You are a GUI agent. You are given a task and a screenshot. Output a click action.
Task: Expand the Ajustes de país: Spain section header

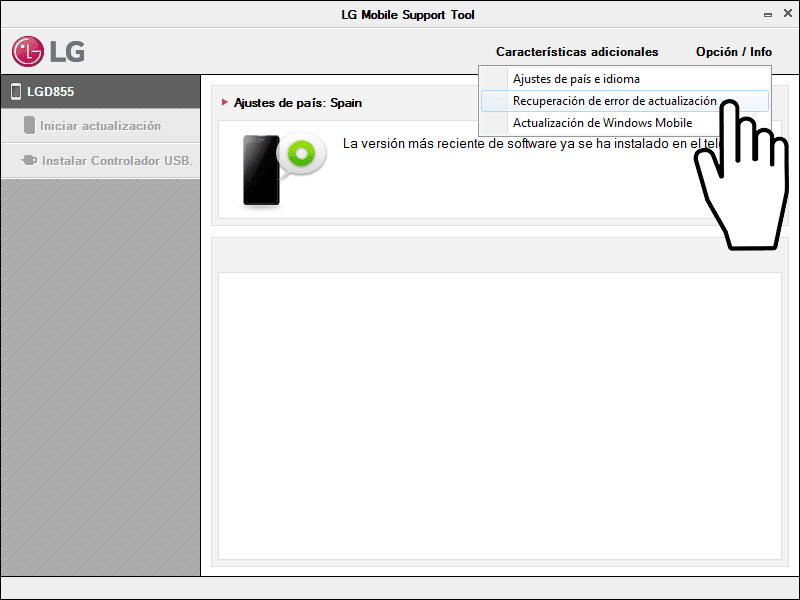click(x=300, y=103)
